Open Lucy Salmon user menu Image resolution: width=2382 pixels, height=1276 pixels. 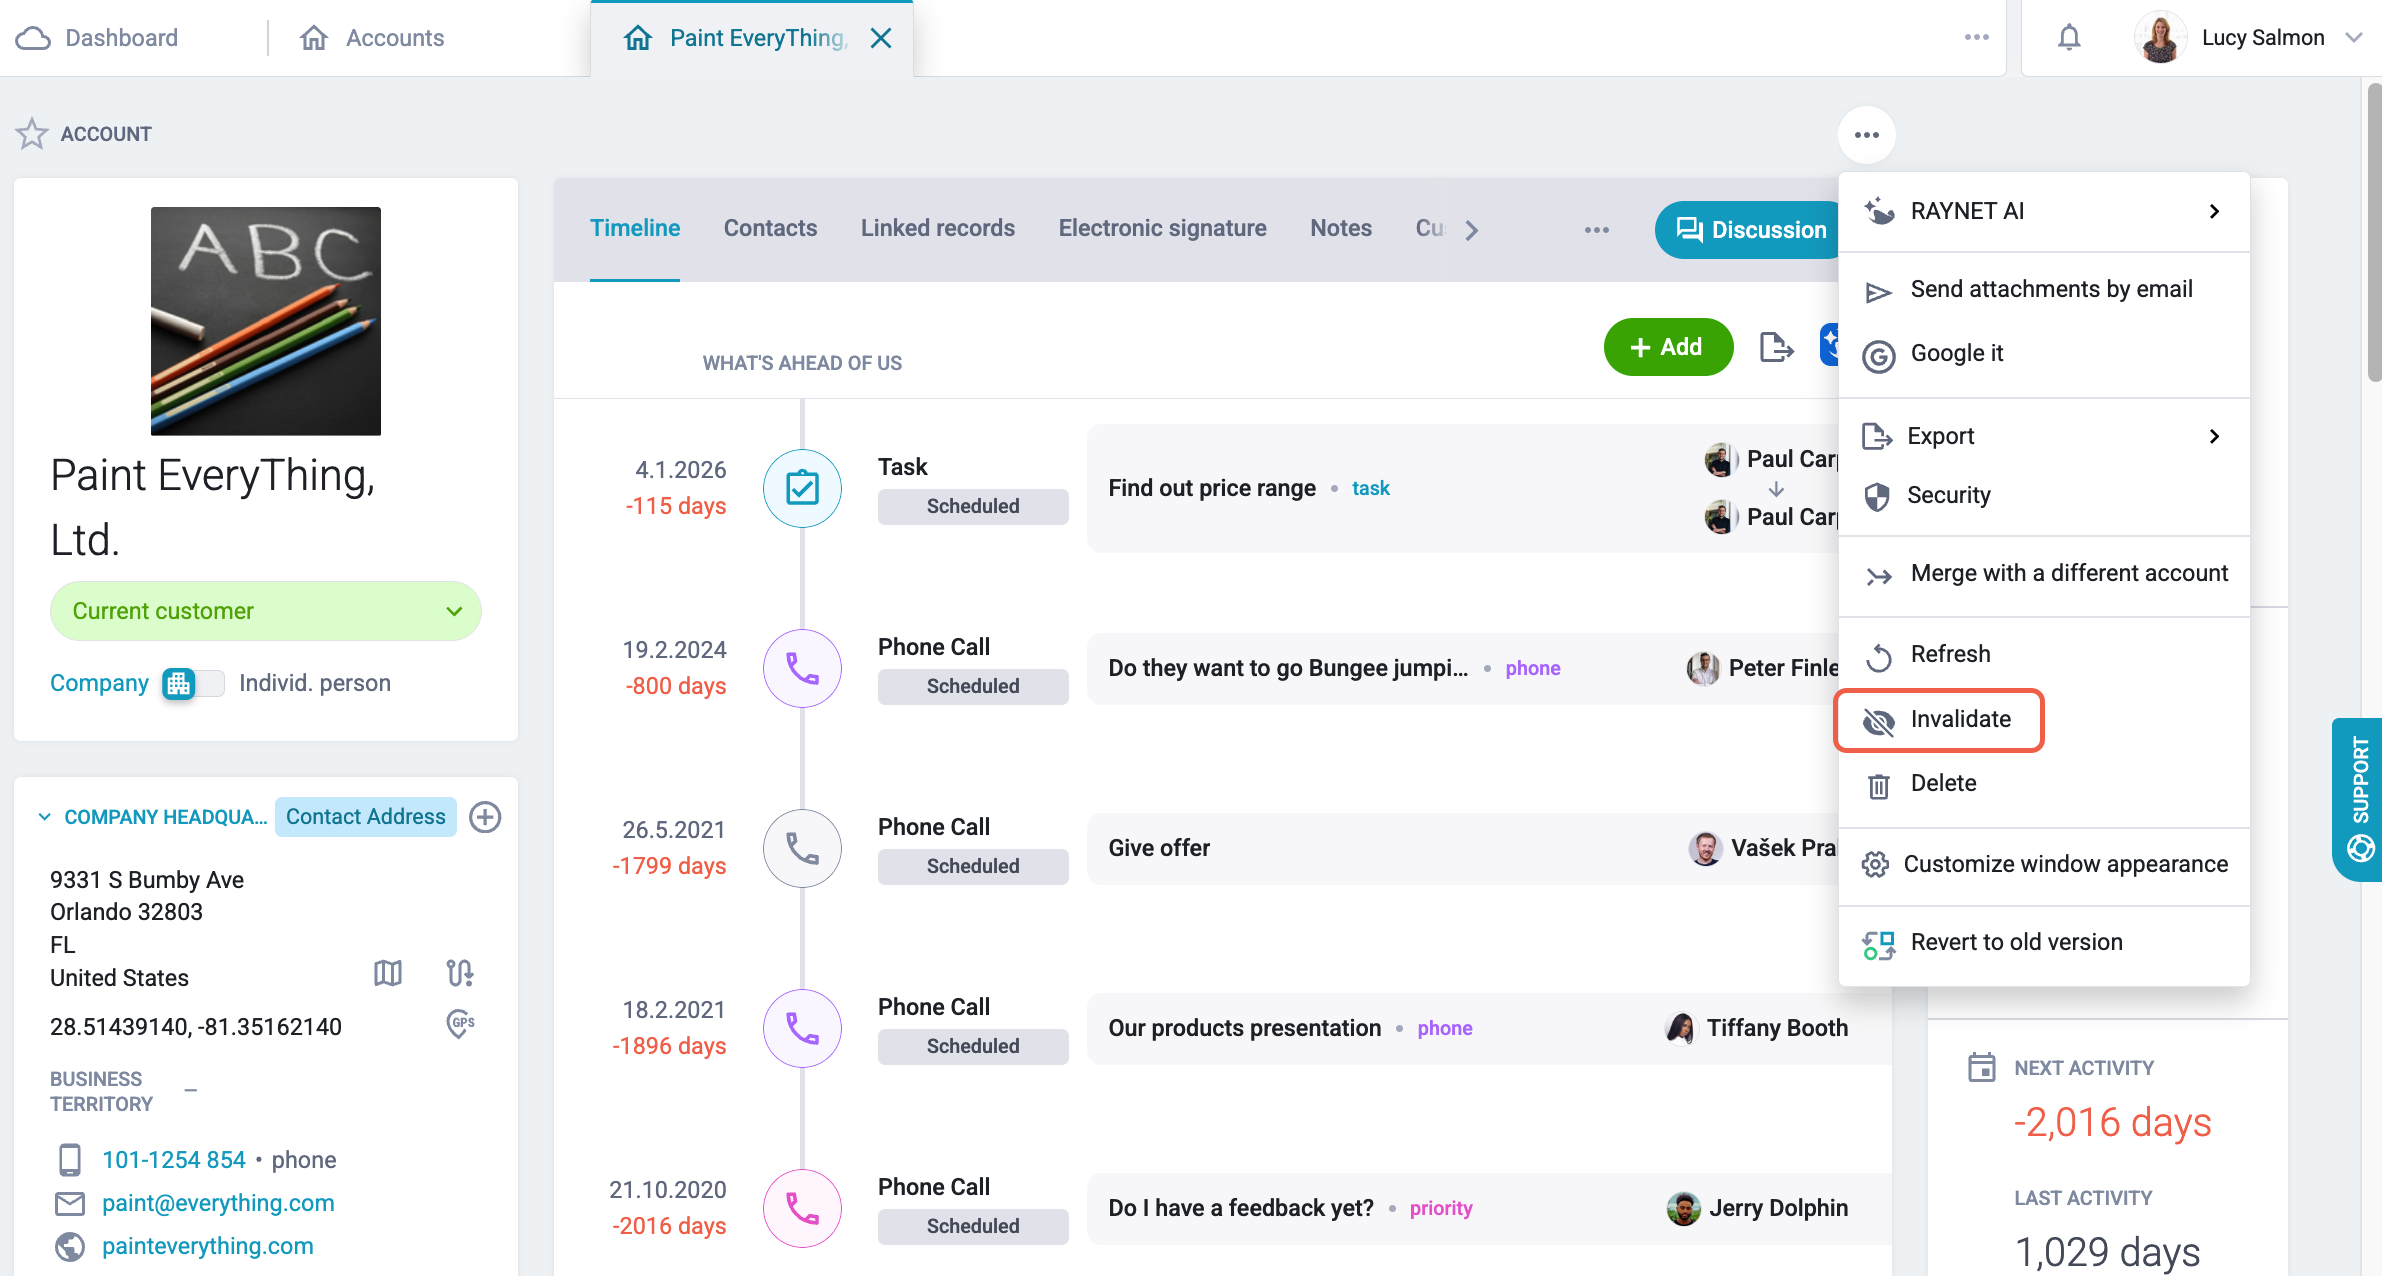[x=2250, y=38]
